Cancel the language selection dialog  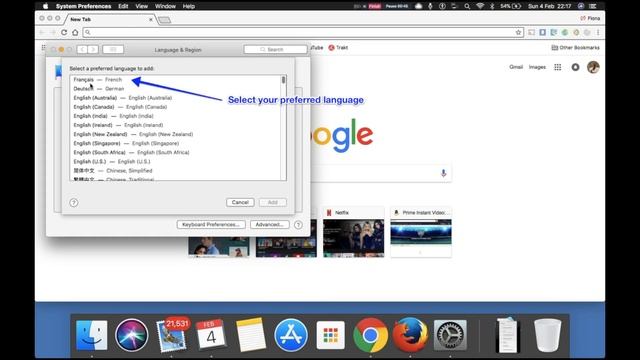tap(240, 202)
